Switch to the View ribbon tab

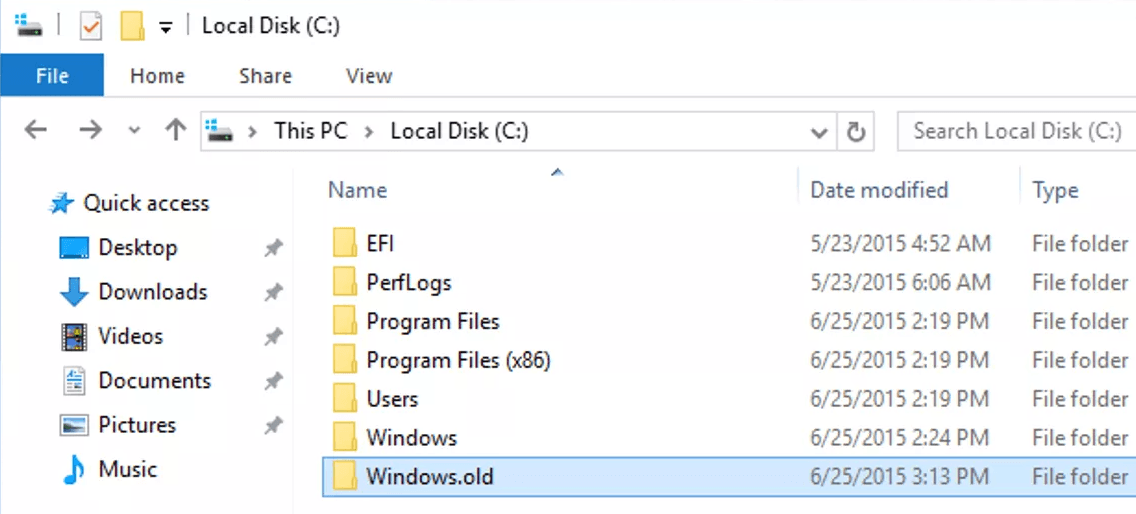click(368, 76)
